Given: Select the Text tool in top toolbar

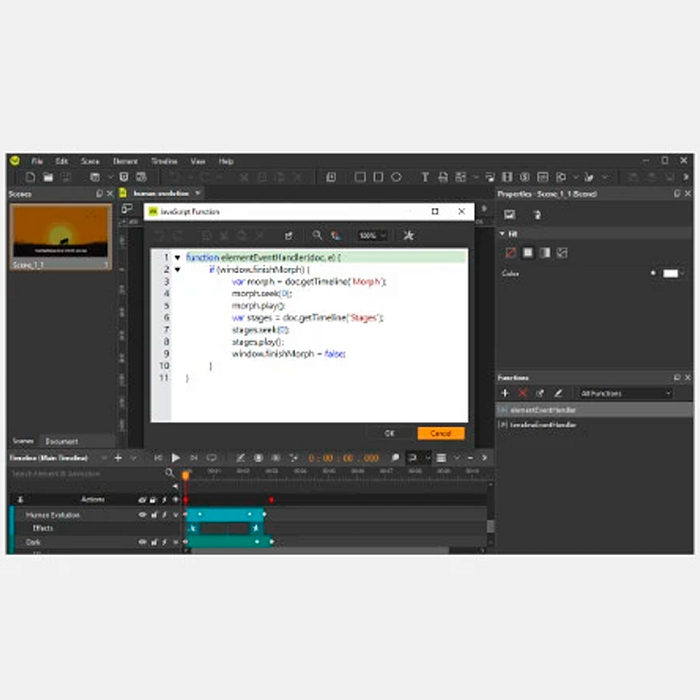Looking at the screenshot, I should click(424, 177).
